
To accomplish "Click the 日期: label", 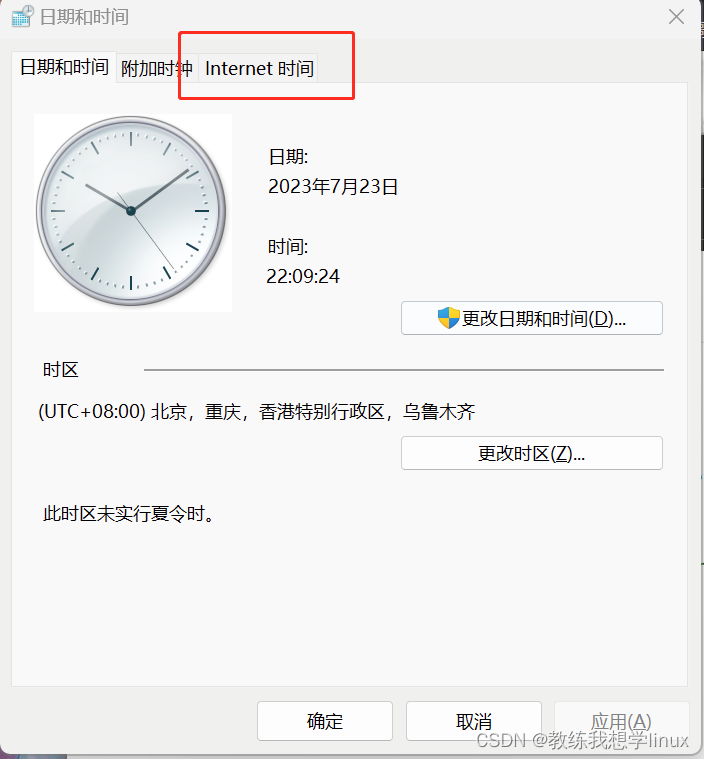I will (289, 156).
